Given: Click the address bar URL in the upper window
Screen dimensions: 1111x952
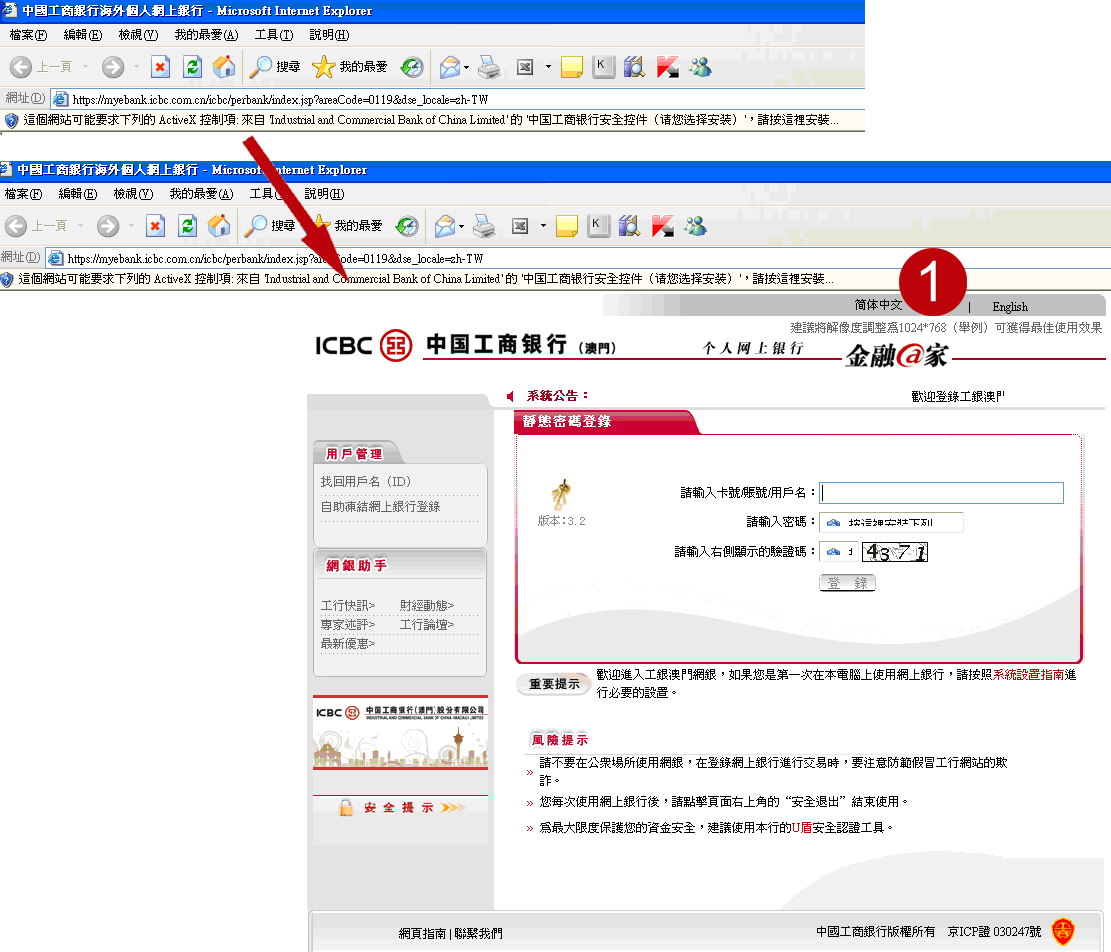Looking at the screenshot, I should click(x=281, y=100).
